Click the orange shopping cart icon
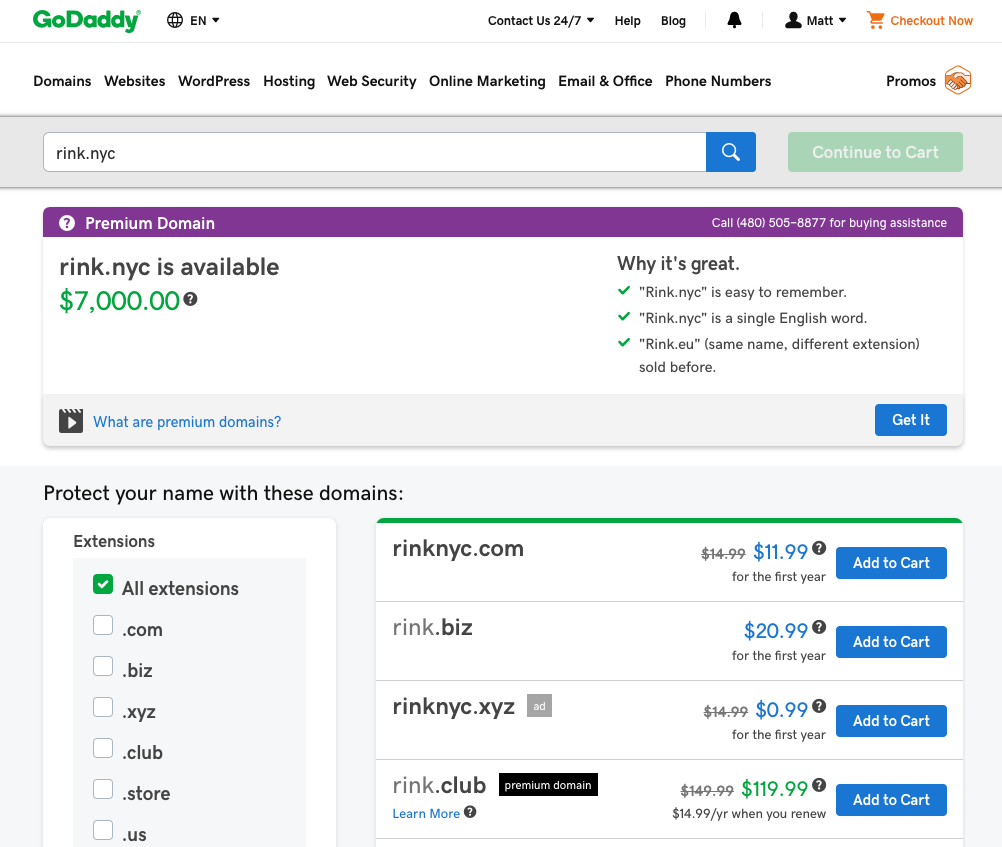This screenshot has width=1002, height=847. (x=875, y=20)
